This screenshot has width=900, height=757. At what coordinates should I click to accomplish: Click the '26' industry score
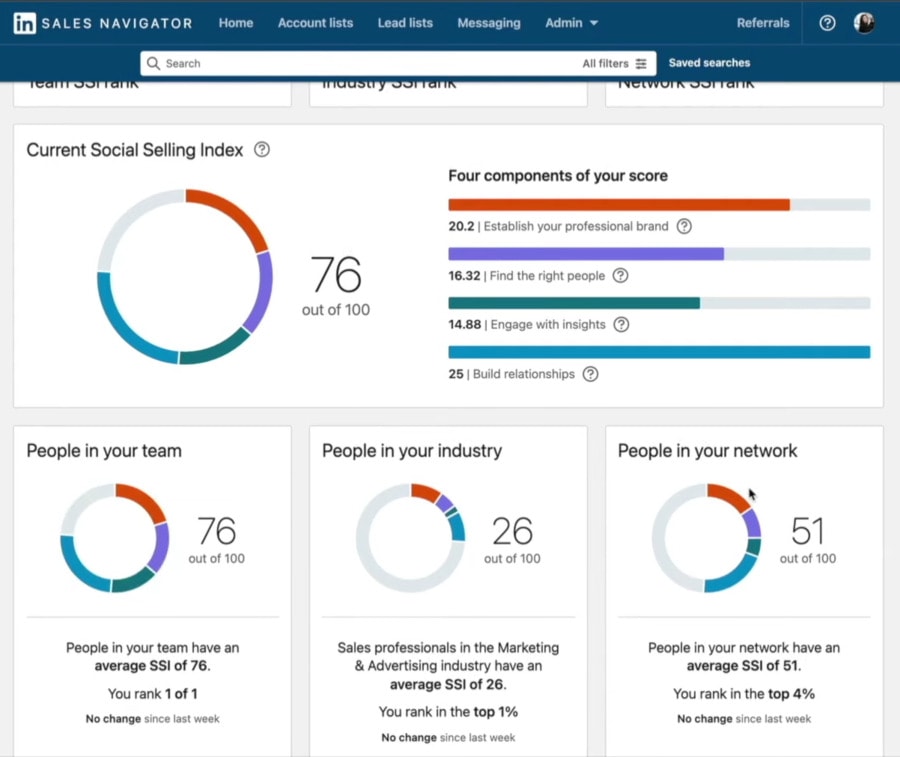pyautogui.click(x=512, y=531)
